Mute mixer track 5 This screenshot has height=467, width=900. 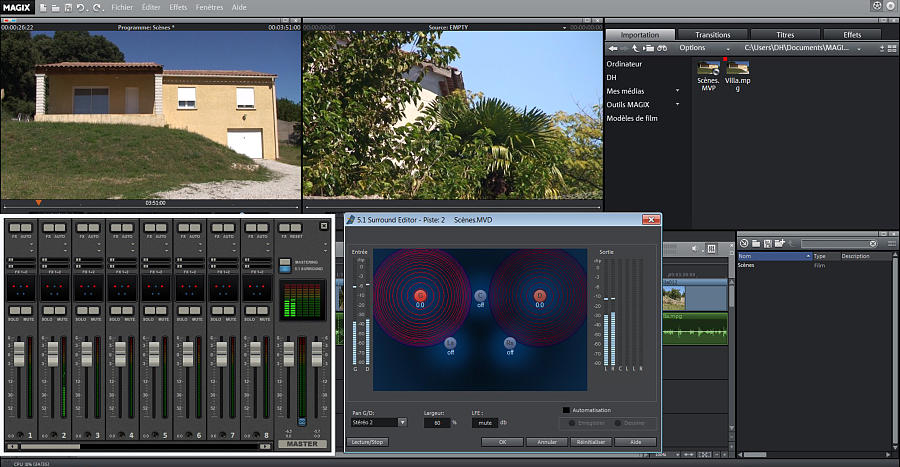click(x=163, y=311)
